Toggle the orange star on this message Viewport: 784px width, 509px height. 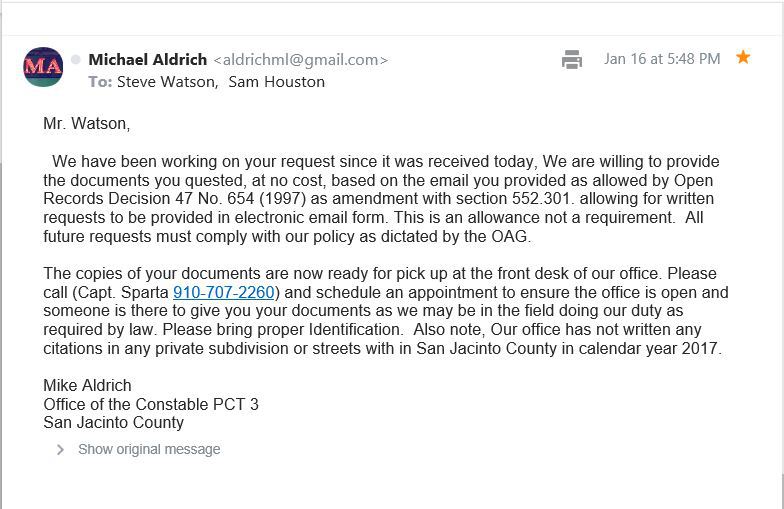(x=743, y=58)
